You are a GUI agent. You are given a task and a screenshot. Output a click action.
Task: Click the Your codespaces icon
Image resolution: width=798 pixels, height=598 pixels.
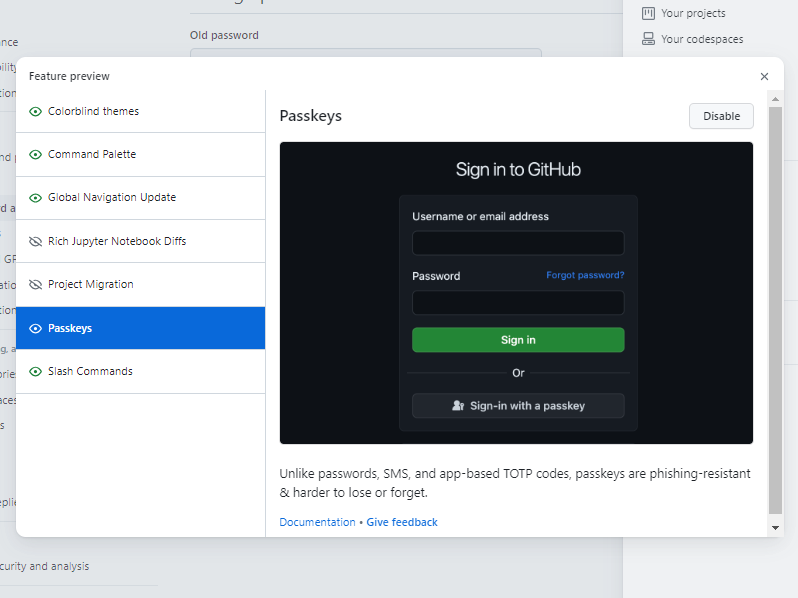point(648,39)
